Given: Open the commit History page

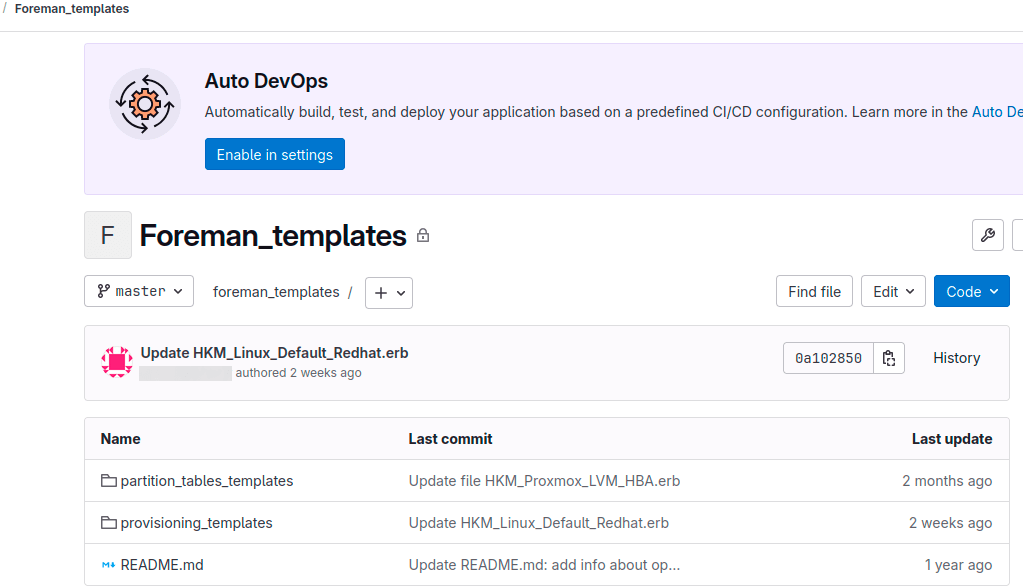Looking at the screenshot, I should [956, 358].
